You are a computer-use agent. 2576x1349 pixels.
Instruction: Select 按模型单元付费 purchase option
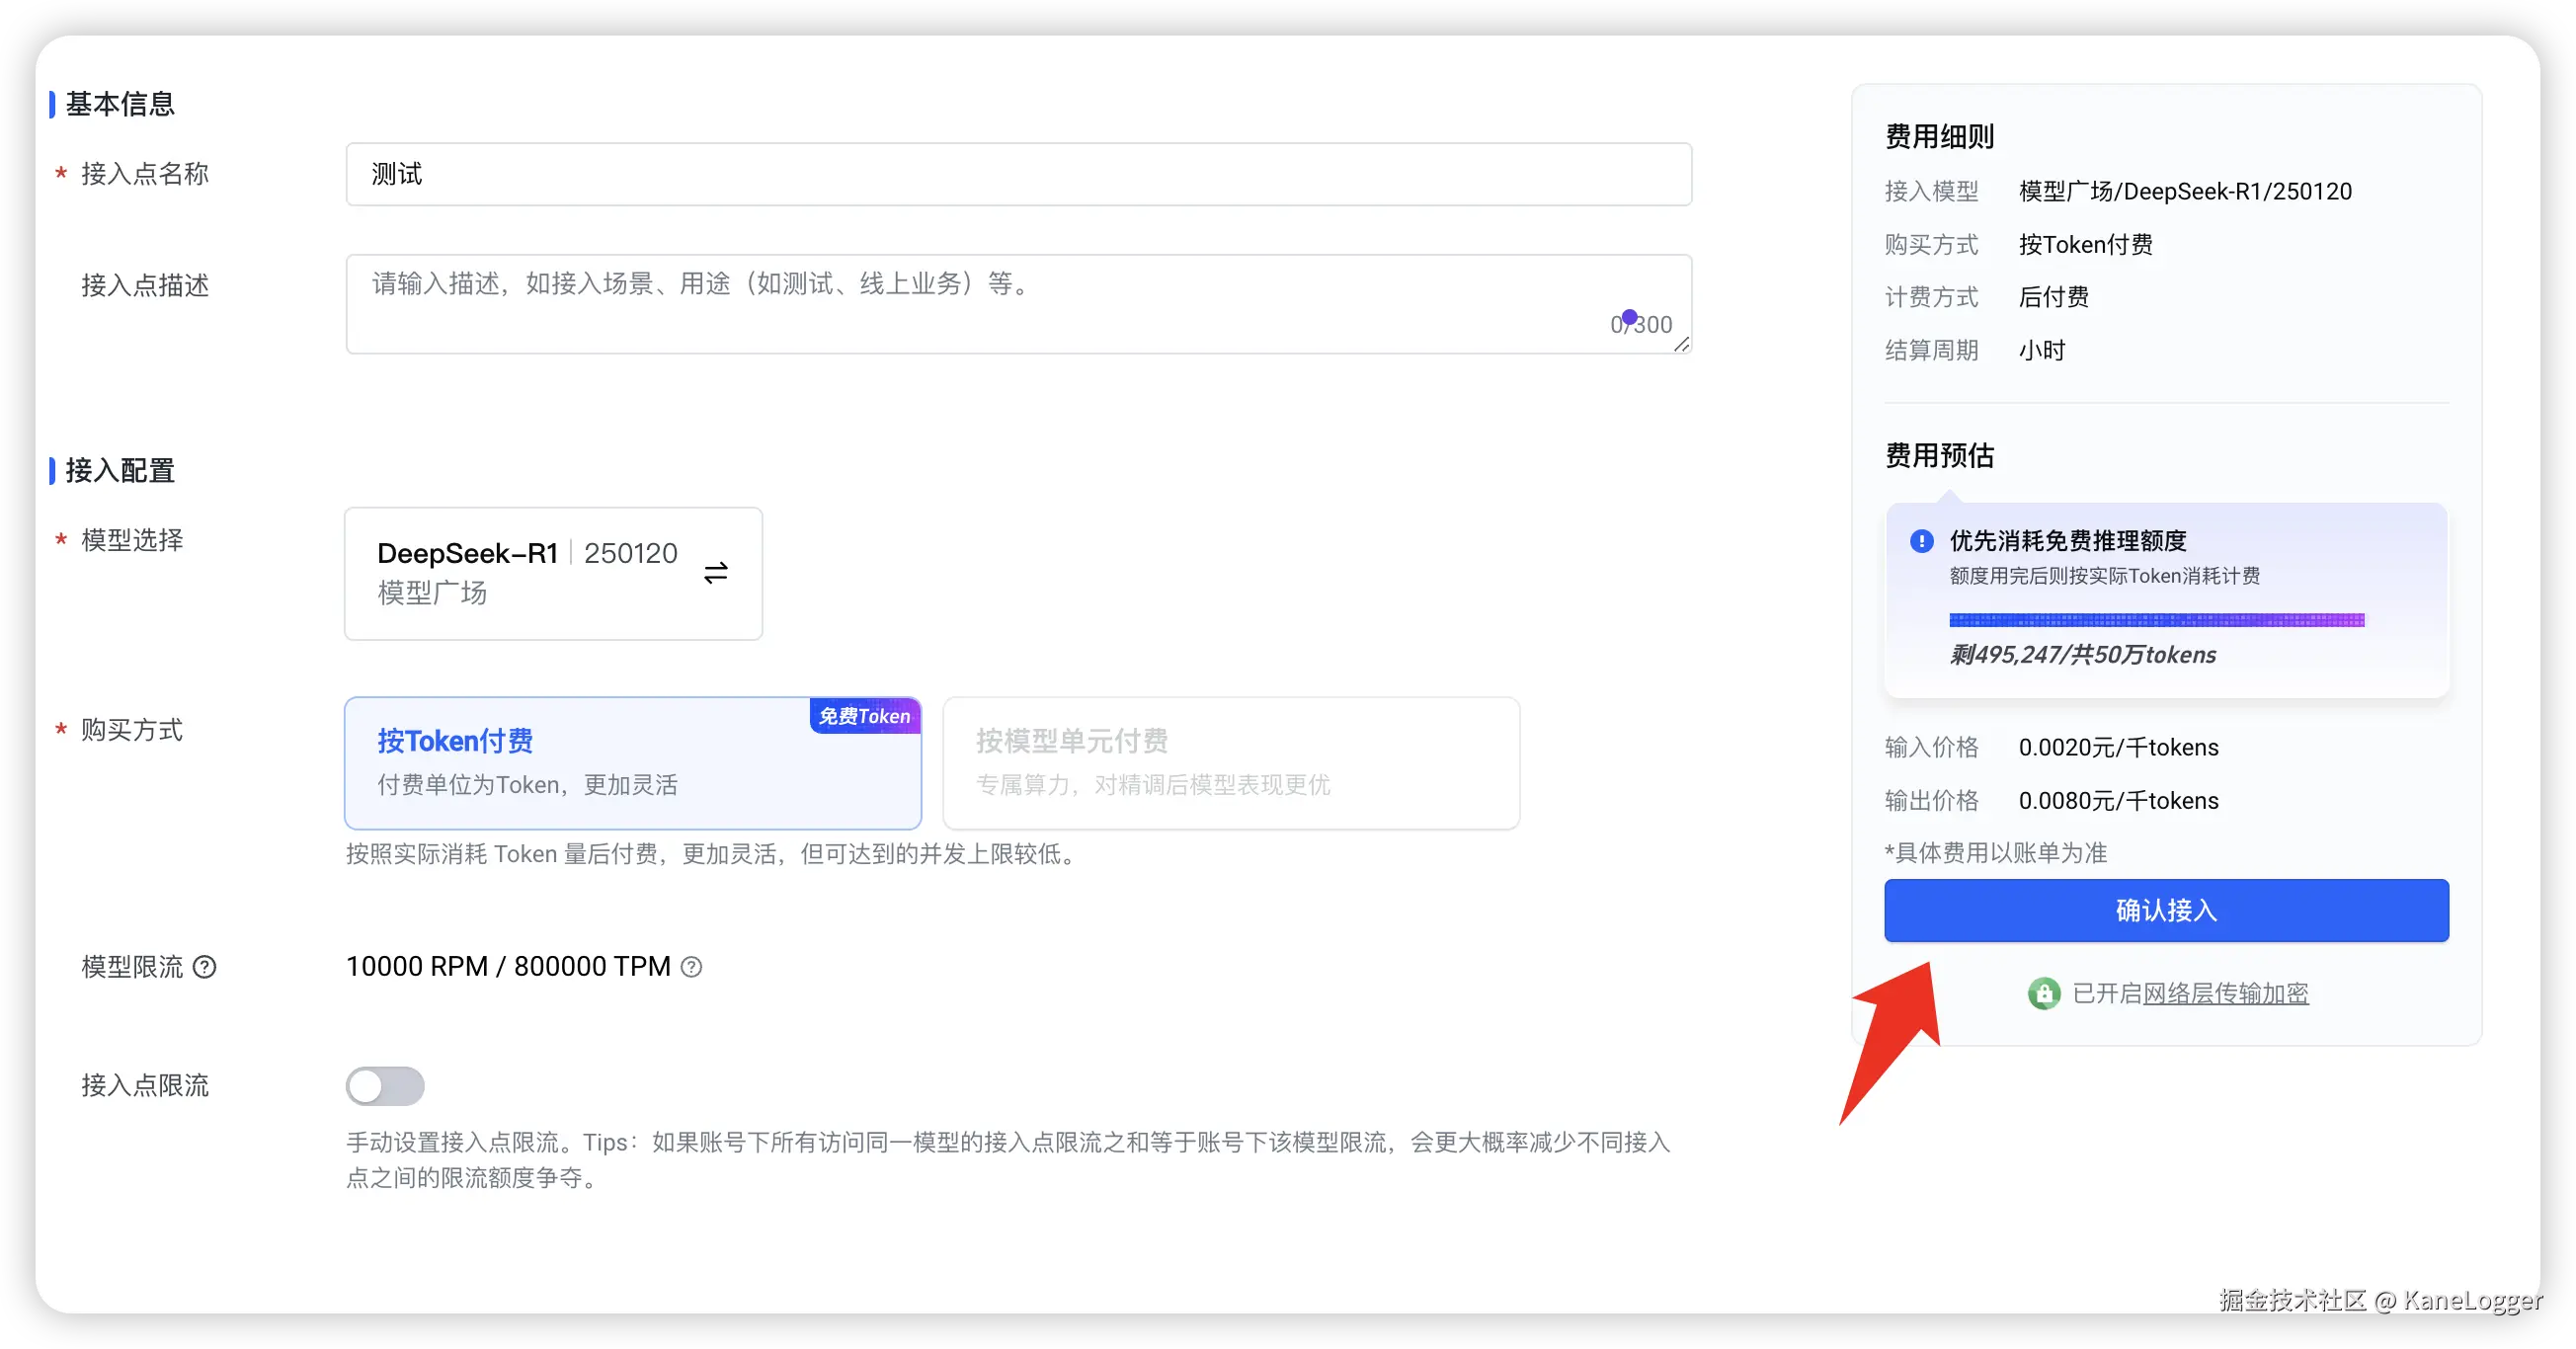[1230, 763]
